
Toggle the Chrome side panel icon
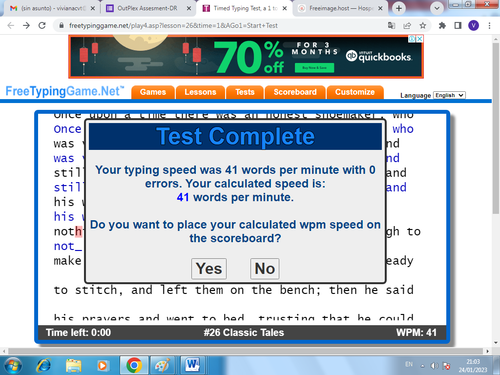(458, 26)
